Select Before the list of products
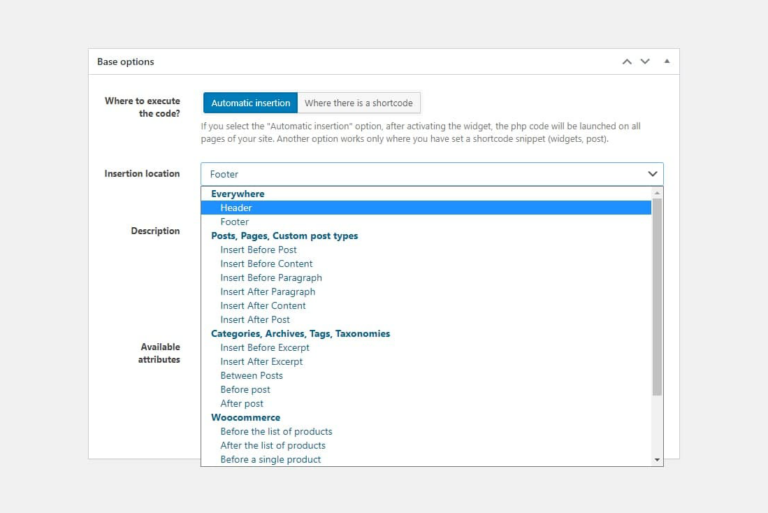This screenshot has height=513, width=768. [x=276, y=432]
